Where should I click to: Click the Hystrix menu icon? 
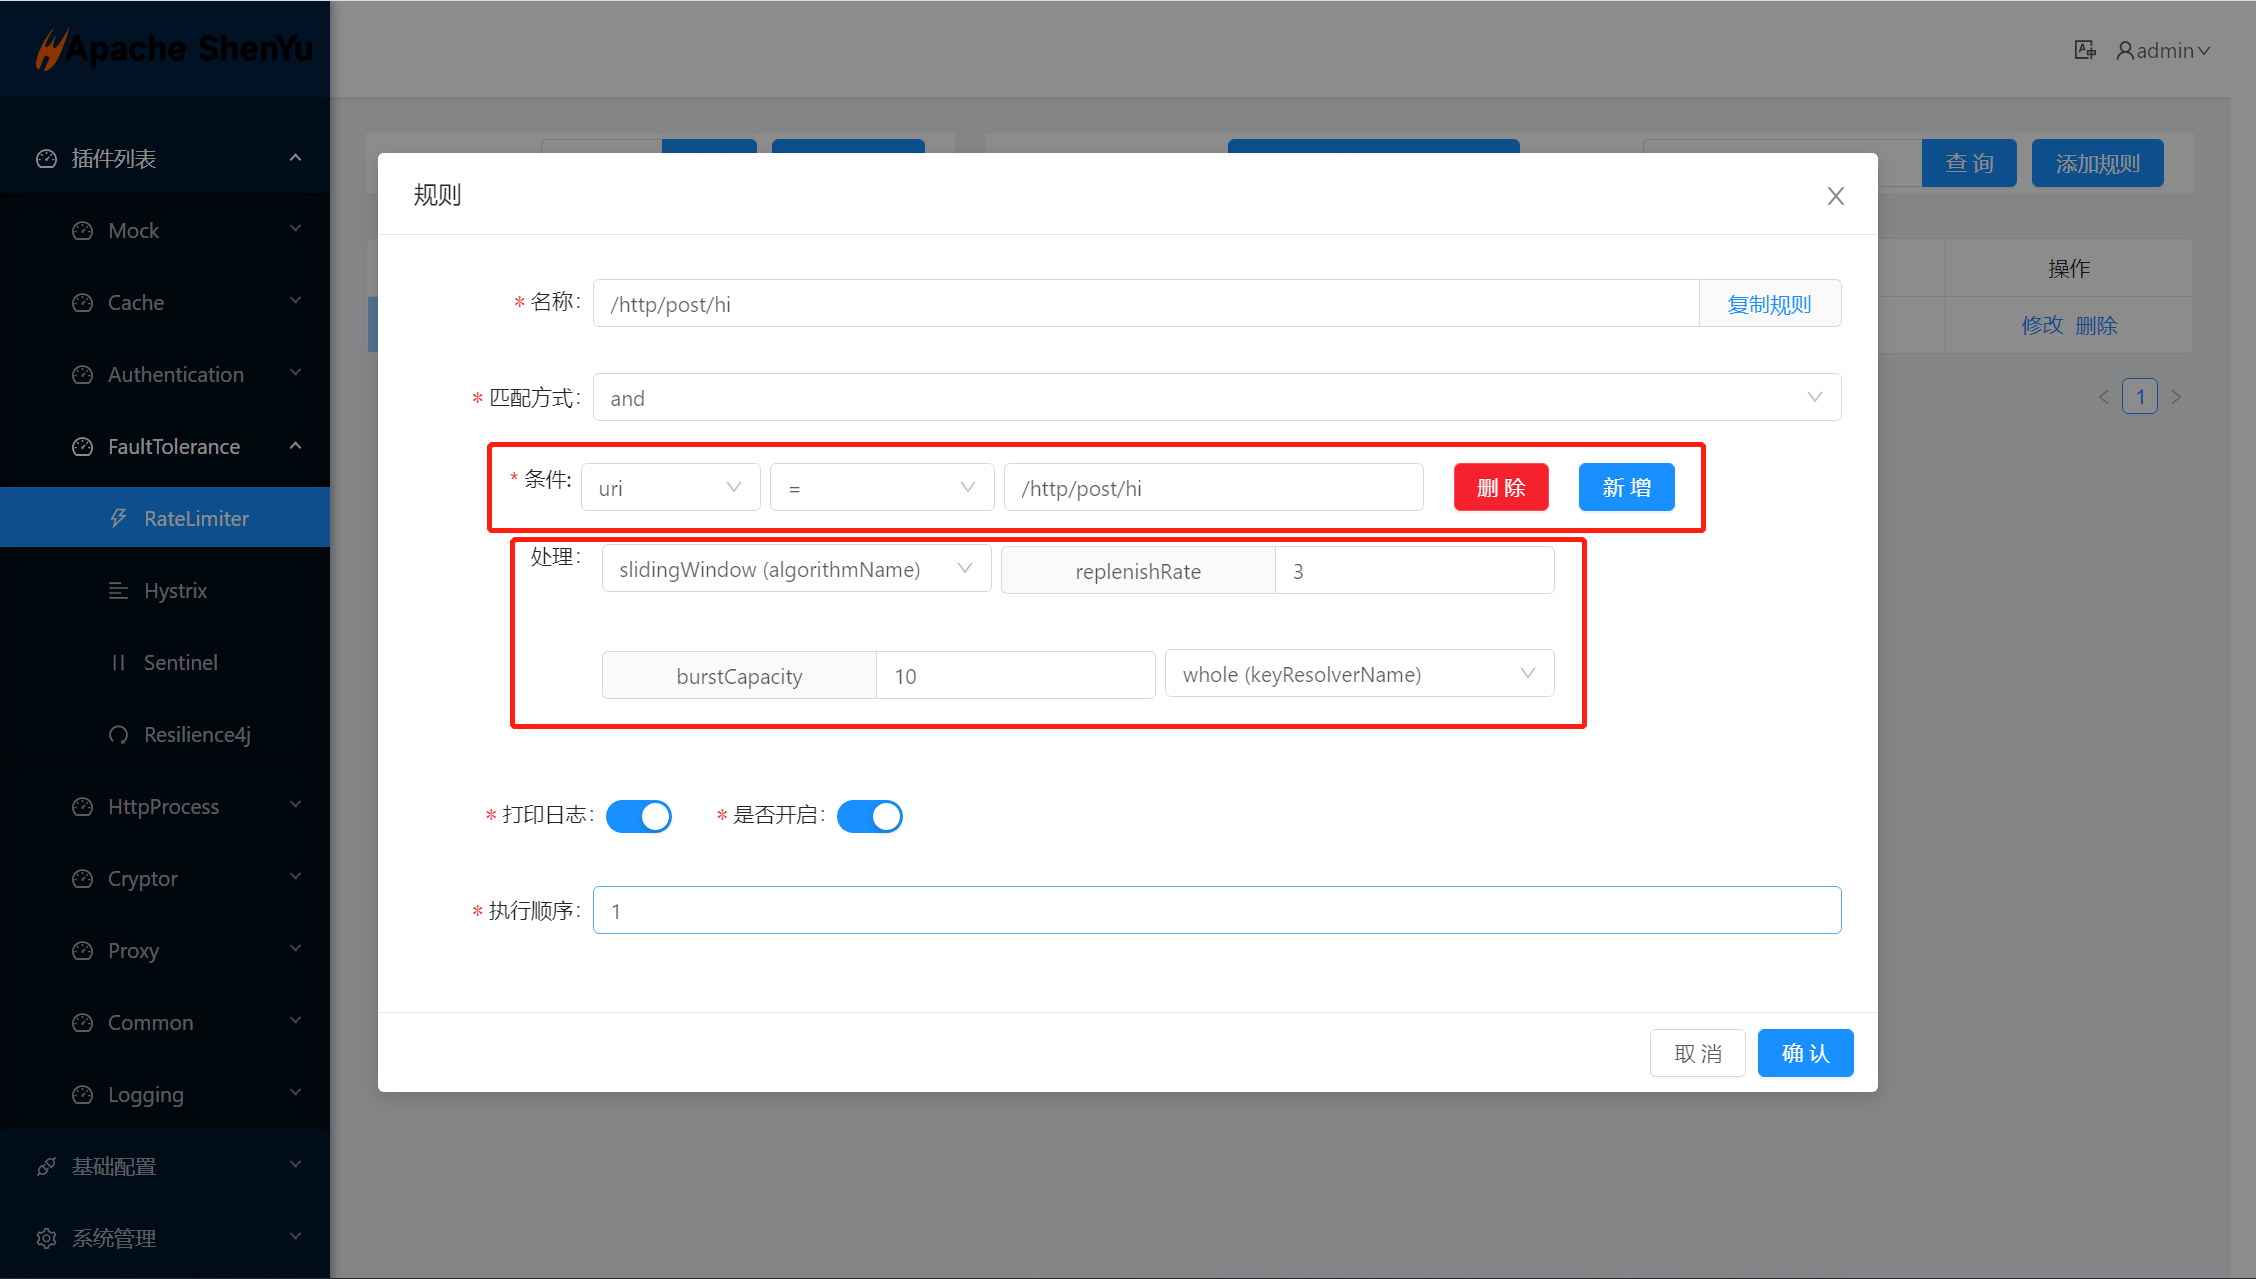[118, 590]
